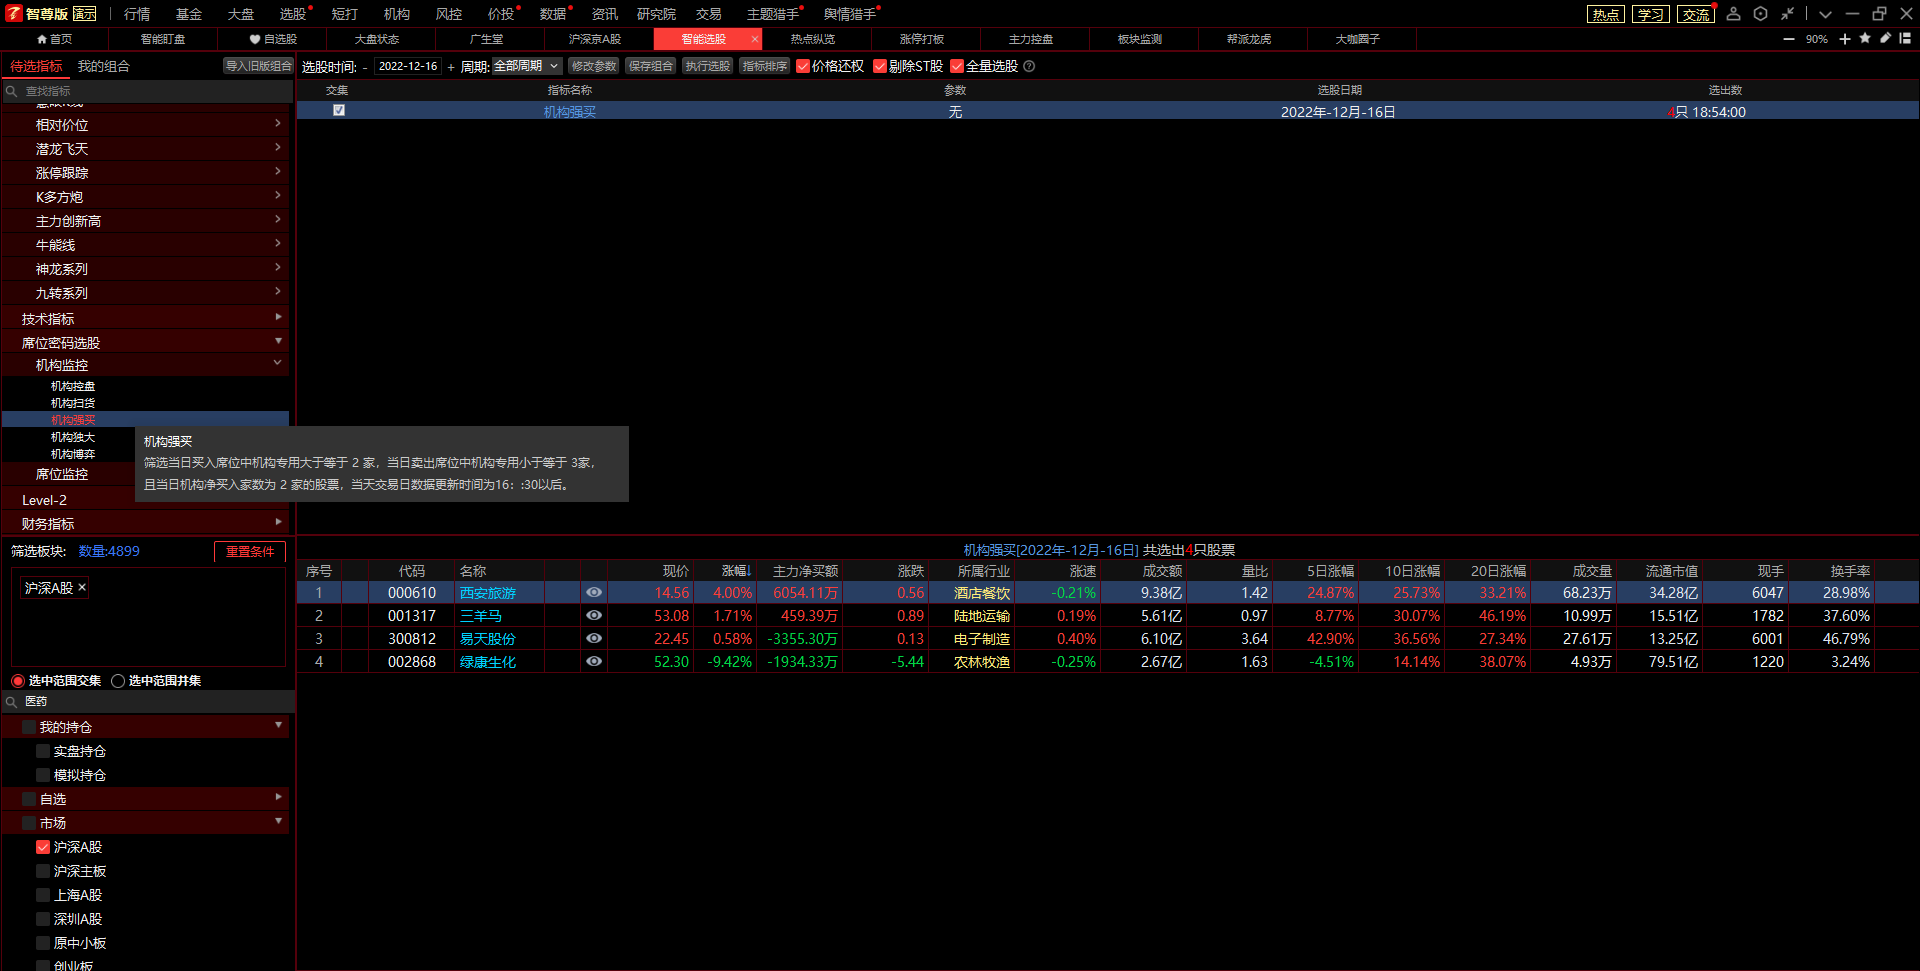Click the 重置条件 button
This screenshot has height=971, width=1920.
[x=250, y=552]
